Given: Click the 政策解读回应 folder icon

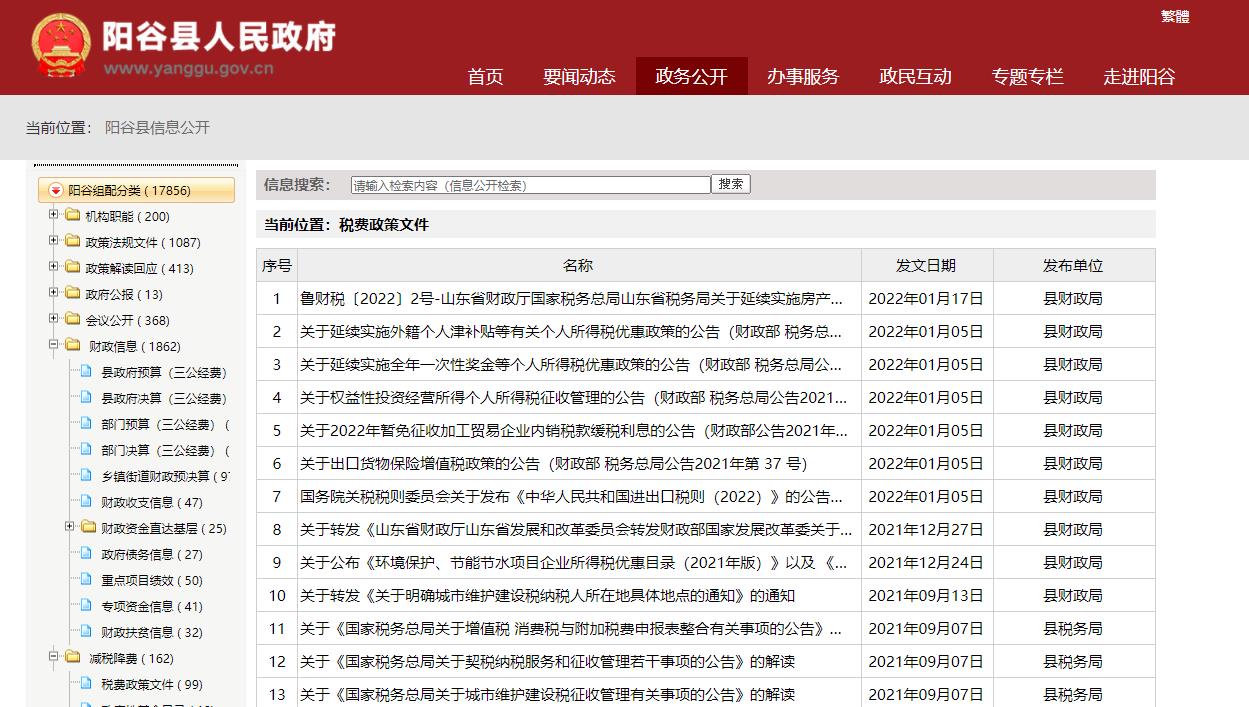Looking at the screenshot, I should (x=72, y=267).
